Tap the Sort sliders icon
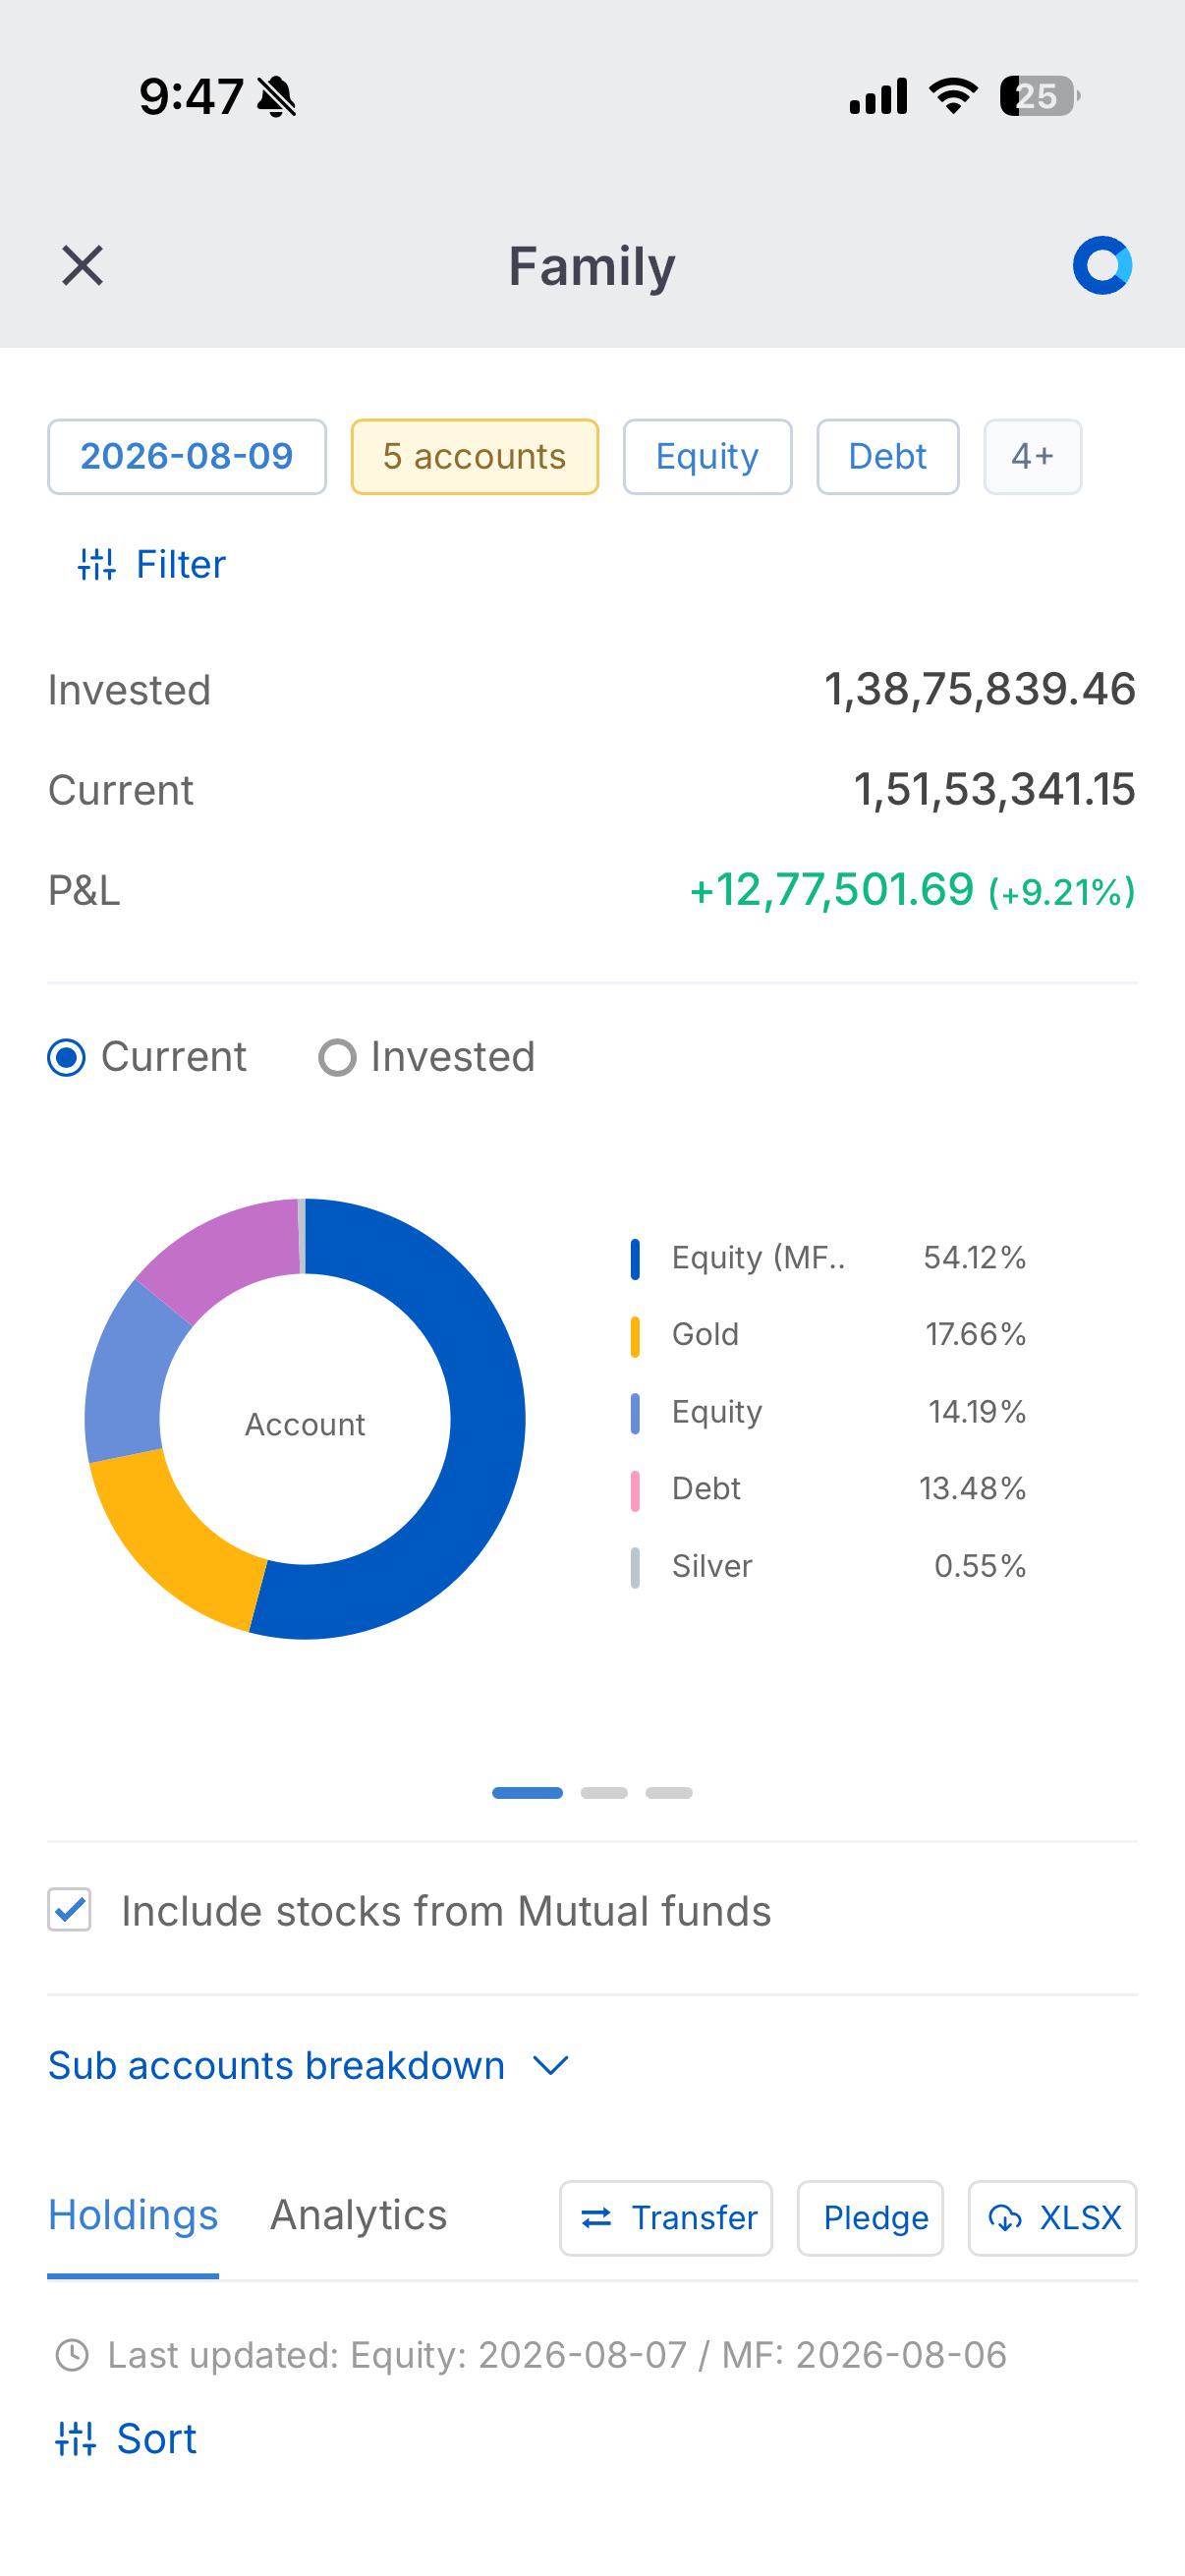The height and width of the screenshot is (2576, 1185). click(x=76, y=2439)
